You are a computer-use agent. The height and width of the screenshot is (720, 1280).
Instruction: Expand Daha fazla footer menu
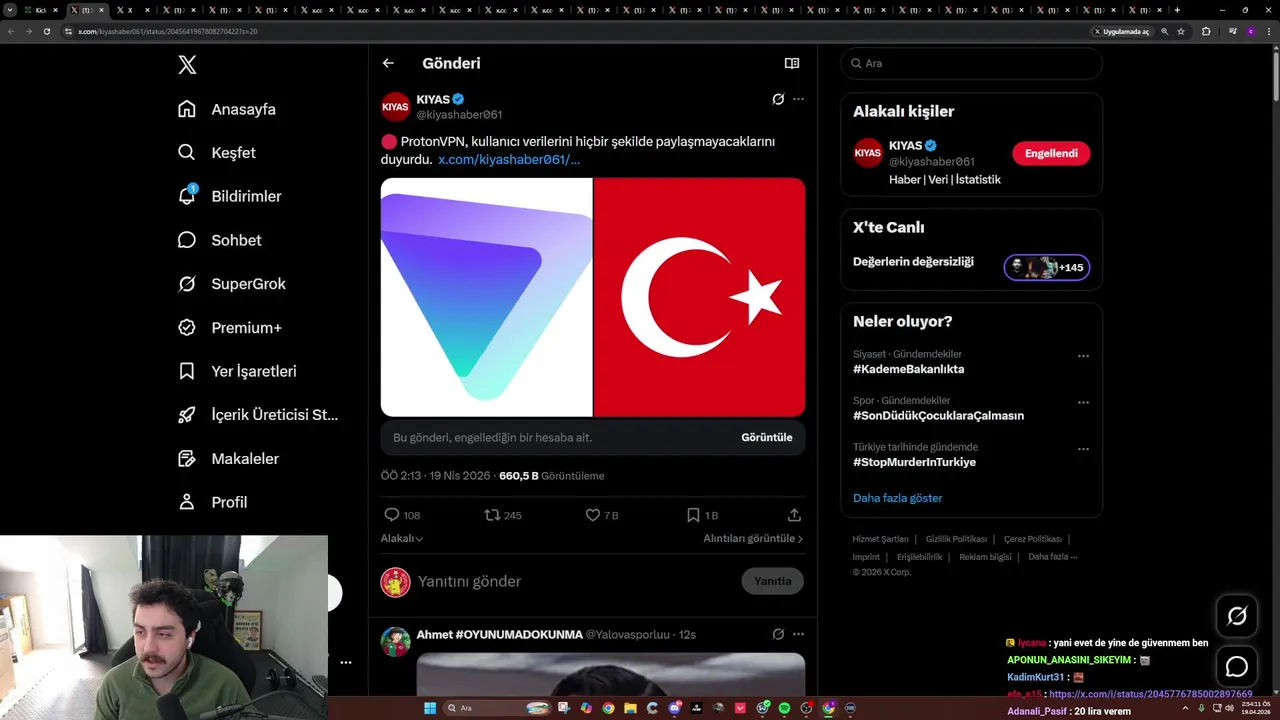coord(1052,557)
